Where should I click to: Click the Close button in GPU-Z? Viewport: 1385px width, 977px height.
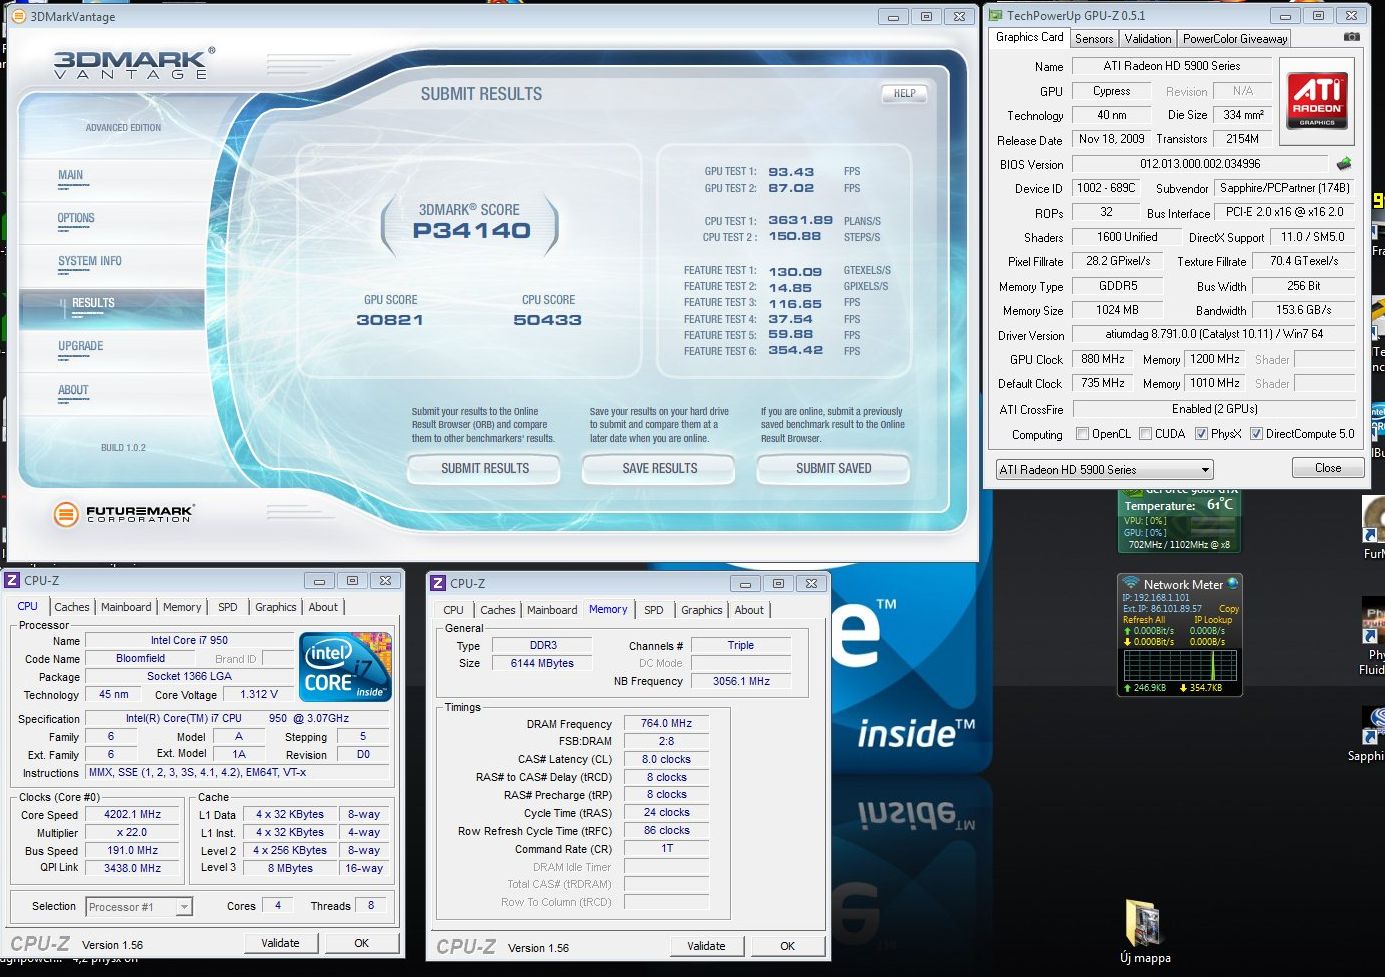tap(1328, 468)
